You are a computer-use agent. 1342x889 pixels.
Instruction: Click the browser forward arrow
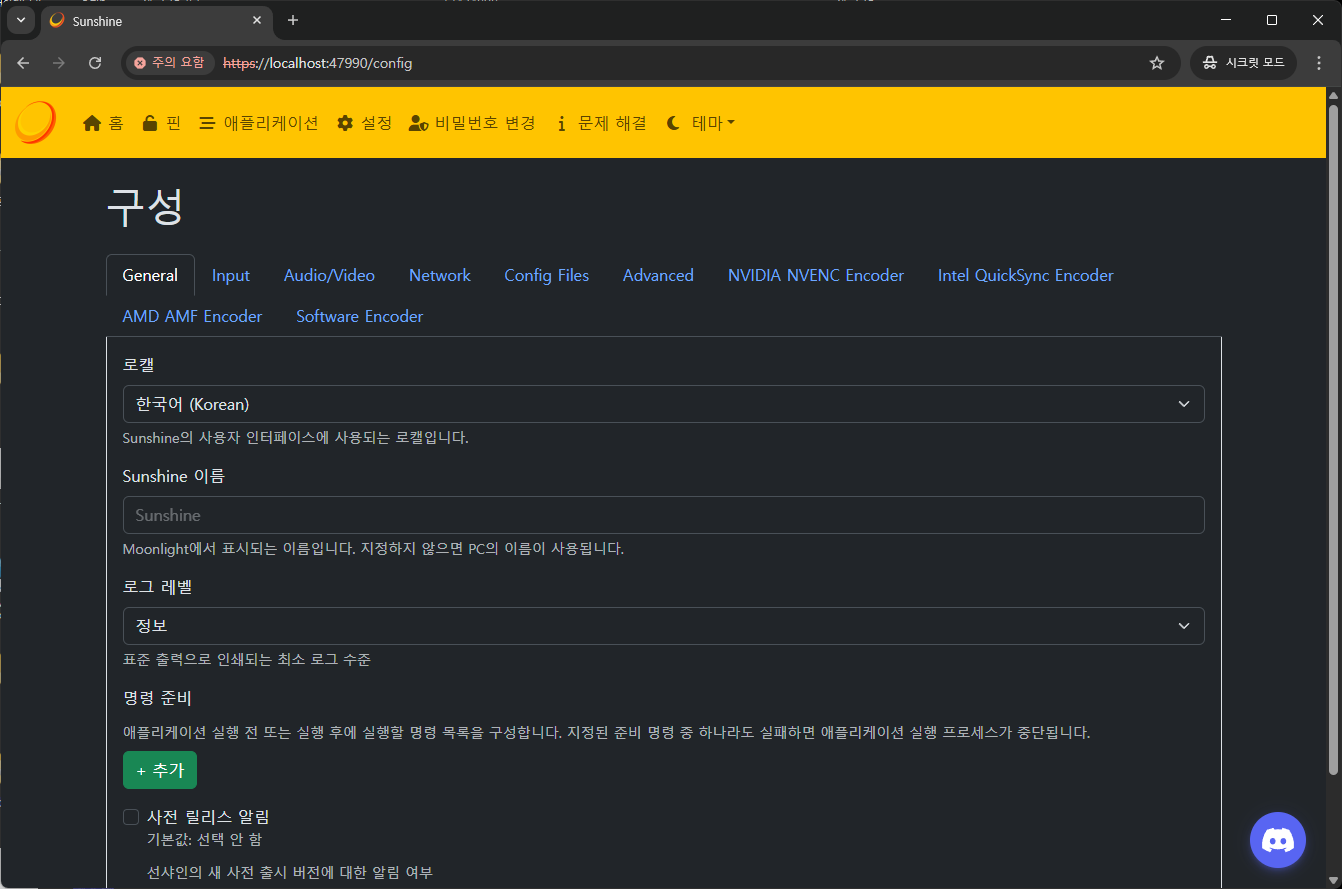pos(59,63)
